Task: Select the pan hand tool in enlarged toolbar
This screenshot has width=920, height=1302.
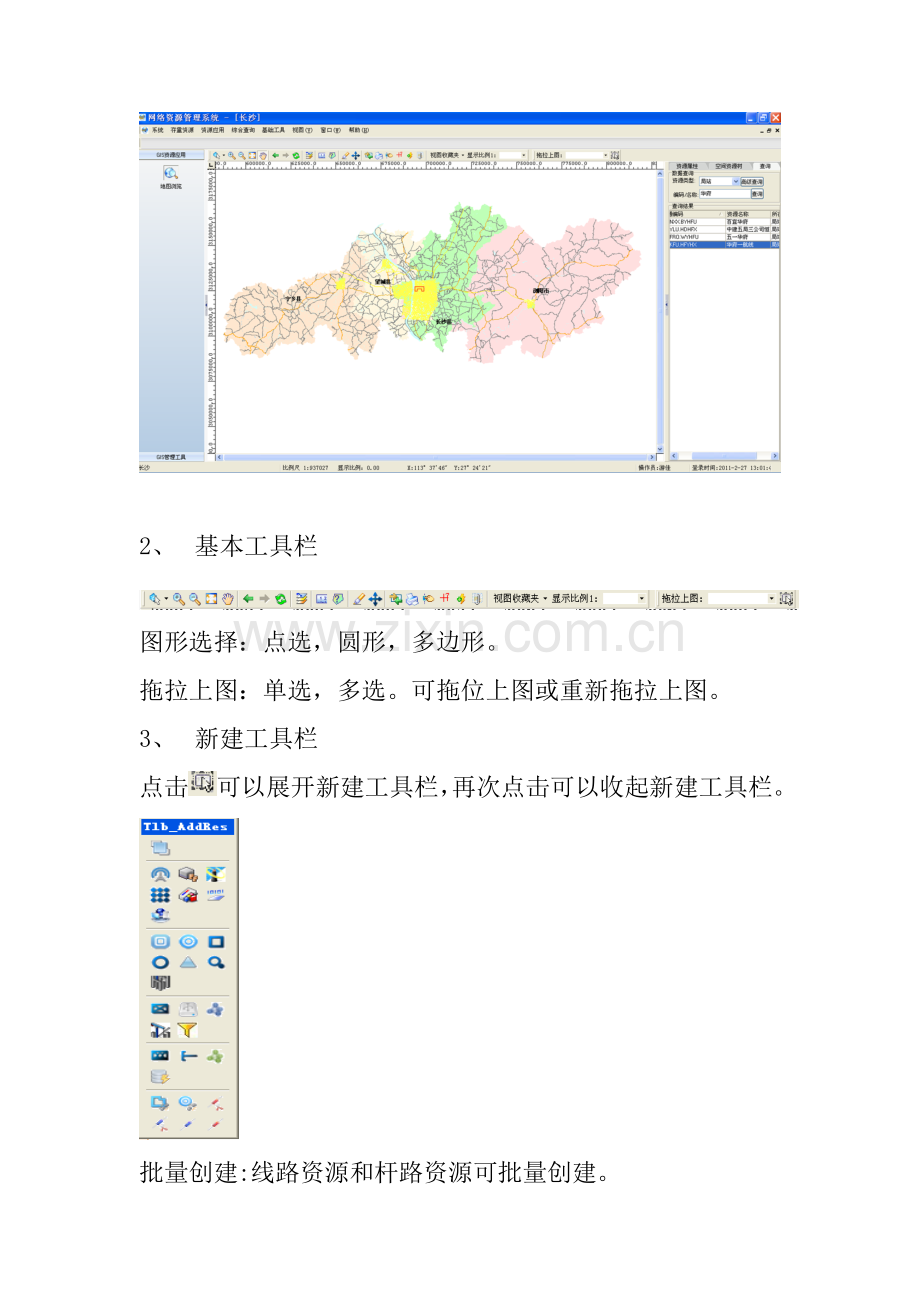Action: 227,599
